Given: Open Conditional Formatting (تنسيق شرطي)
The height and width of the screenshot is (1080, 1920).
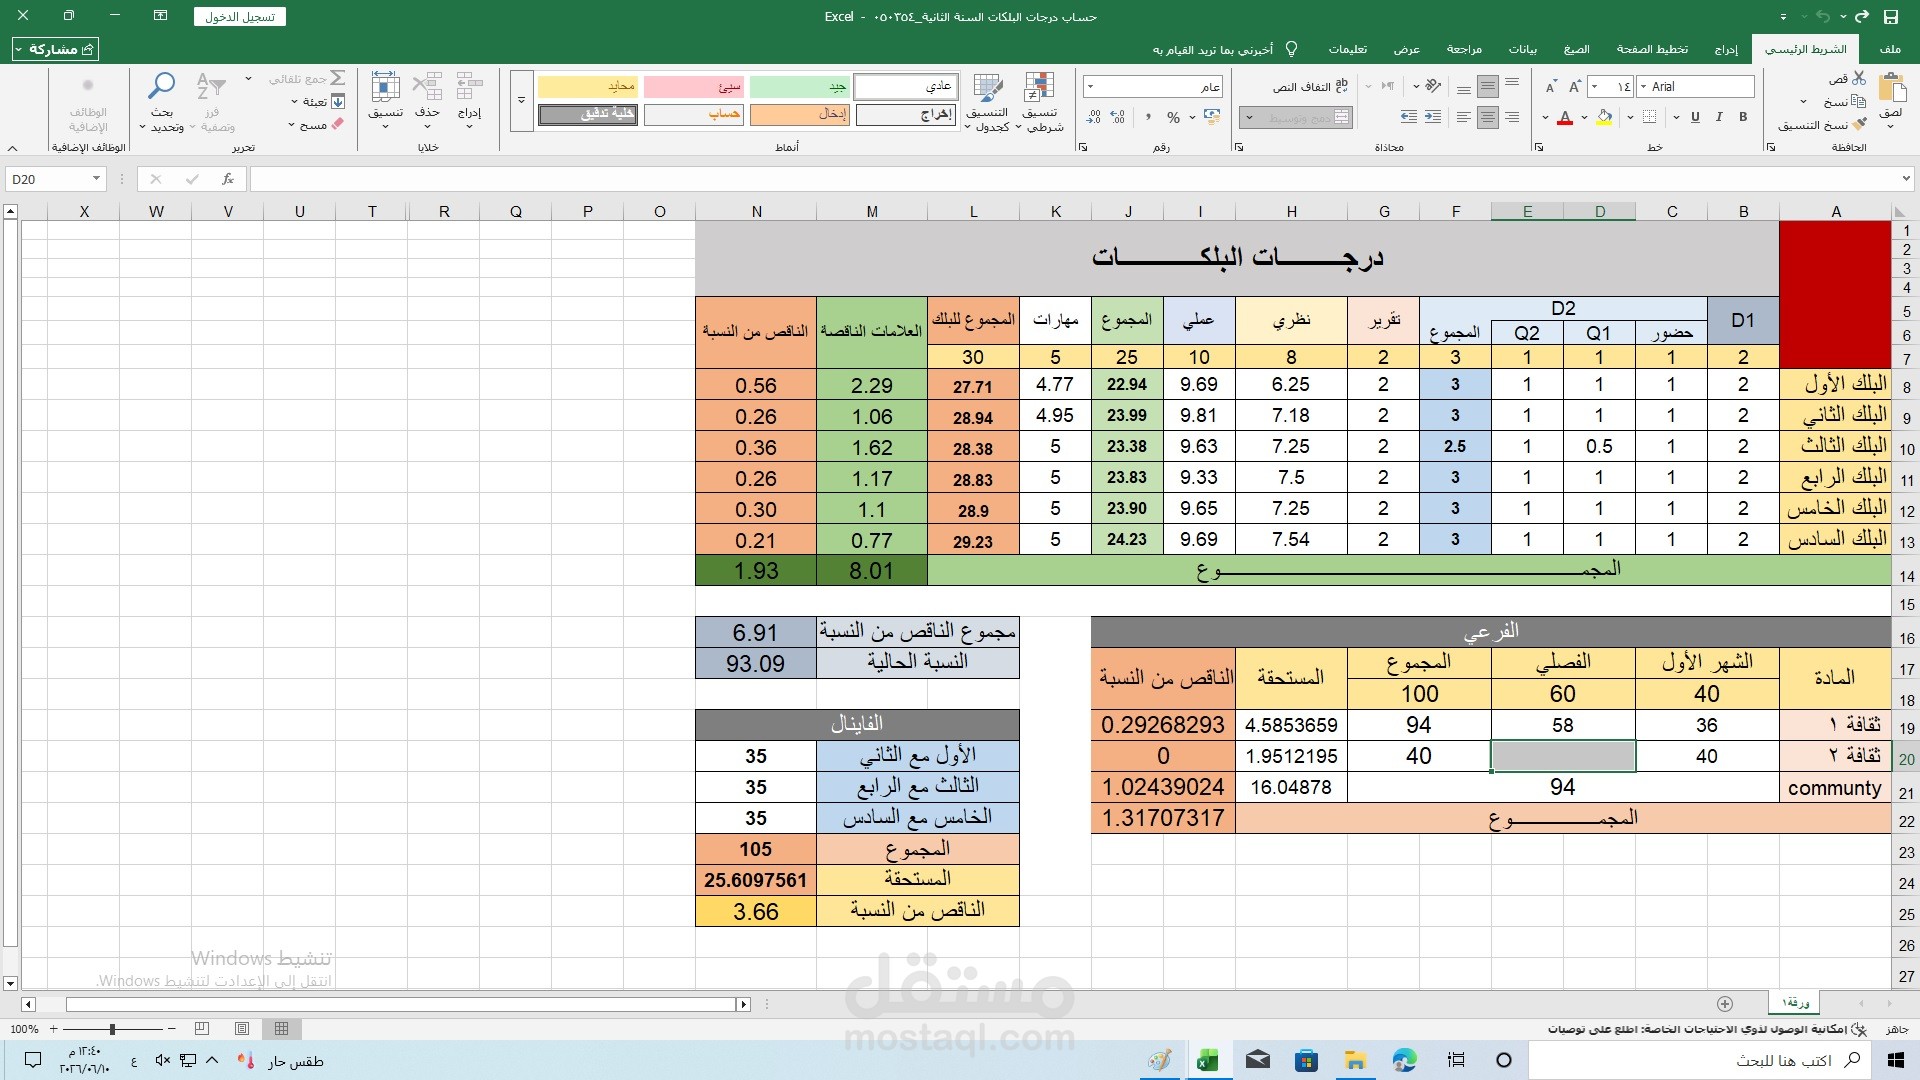Looking at the screenshot, I should tap(1040, 102).
